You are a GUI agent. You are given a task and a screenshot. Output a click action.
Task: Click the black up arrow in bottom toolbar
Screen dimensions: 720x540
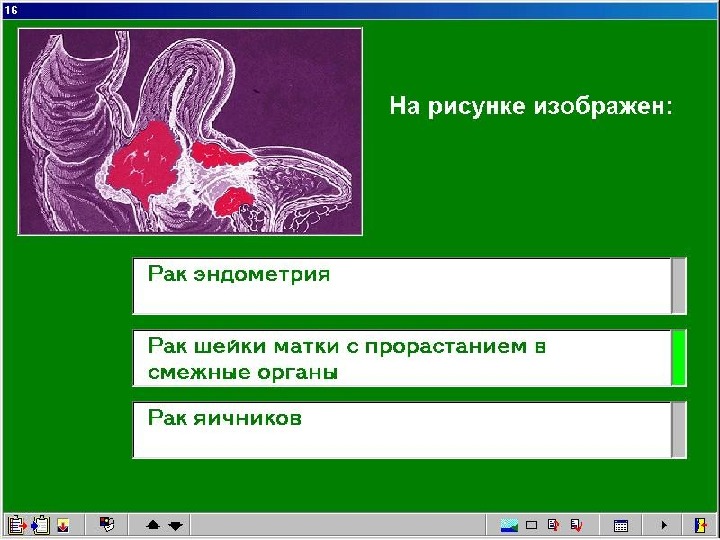153,525
